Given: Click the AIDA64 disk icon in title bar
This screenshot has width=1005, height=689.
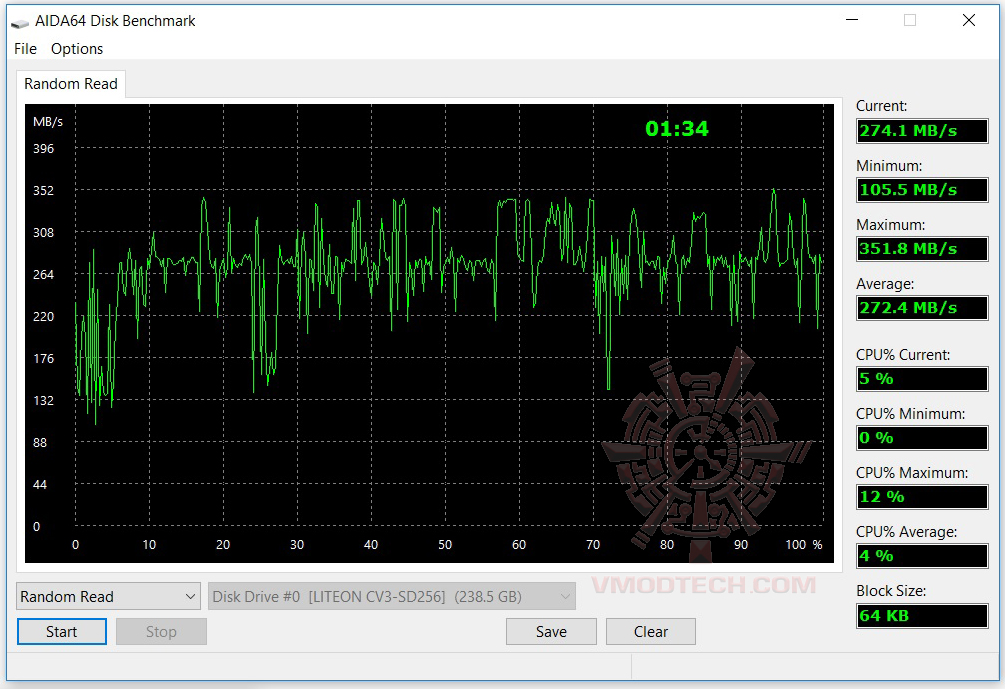Looking at the screenshot, I should point(20,22).
